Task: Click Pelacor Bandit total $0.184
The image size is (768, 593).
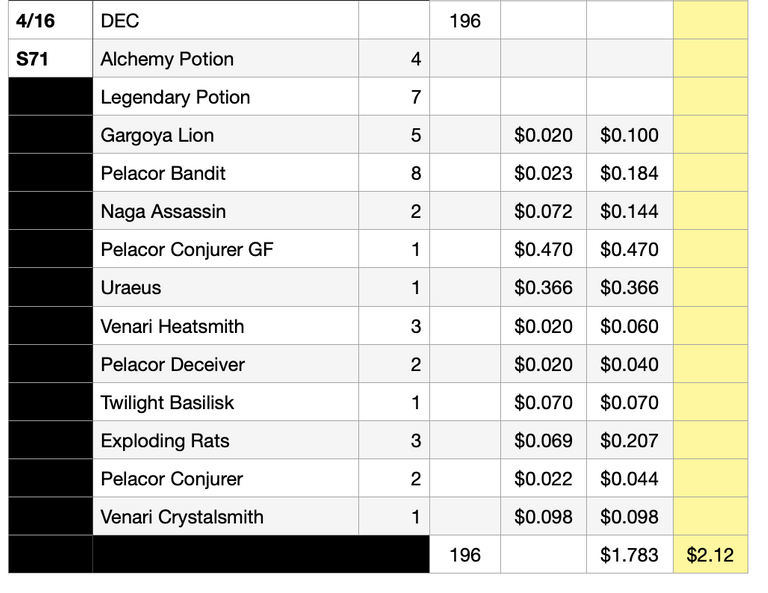Action: [x=629, y=173]
